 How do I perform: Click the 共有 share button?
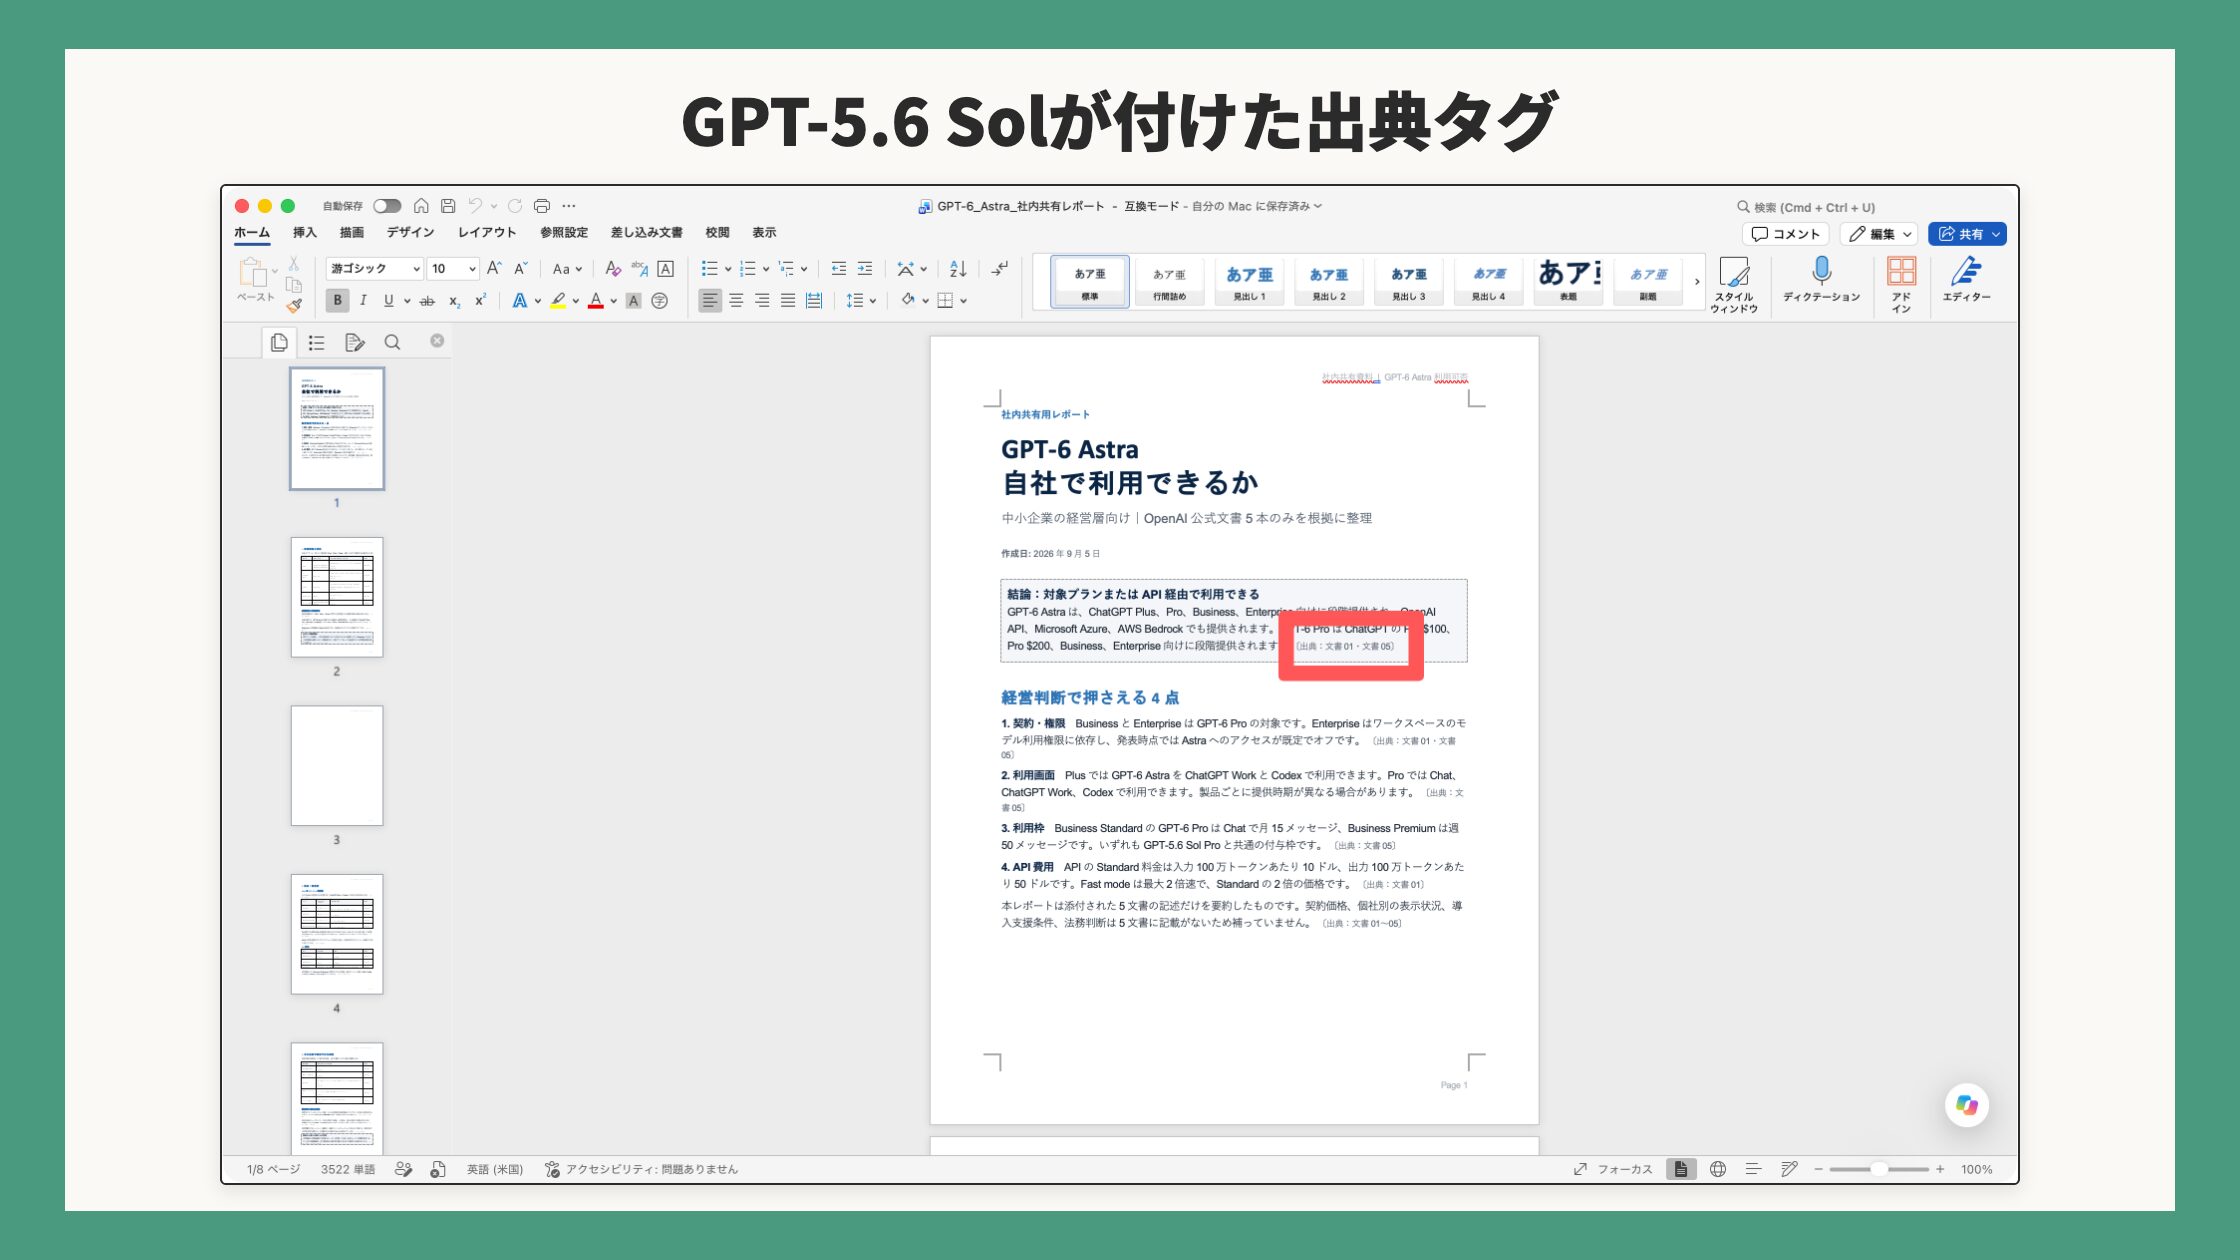[1967, 234]
